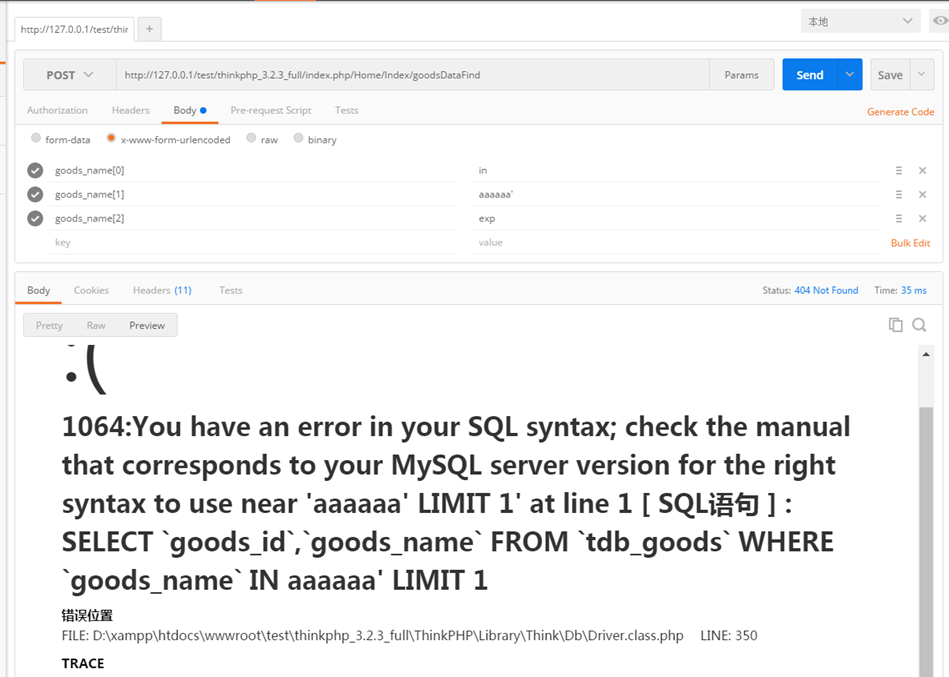The image size is (949, 677).
Task: Click the empty value field
Action: 675,243
